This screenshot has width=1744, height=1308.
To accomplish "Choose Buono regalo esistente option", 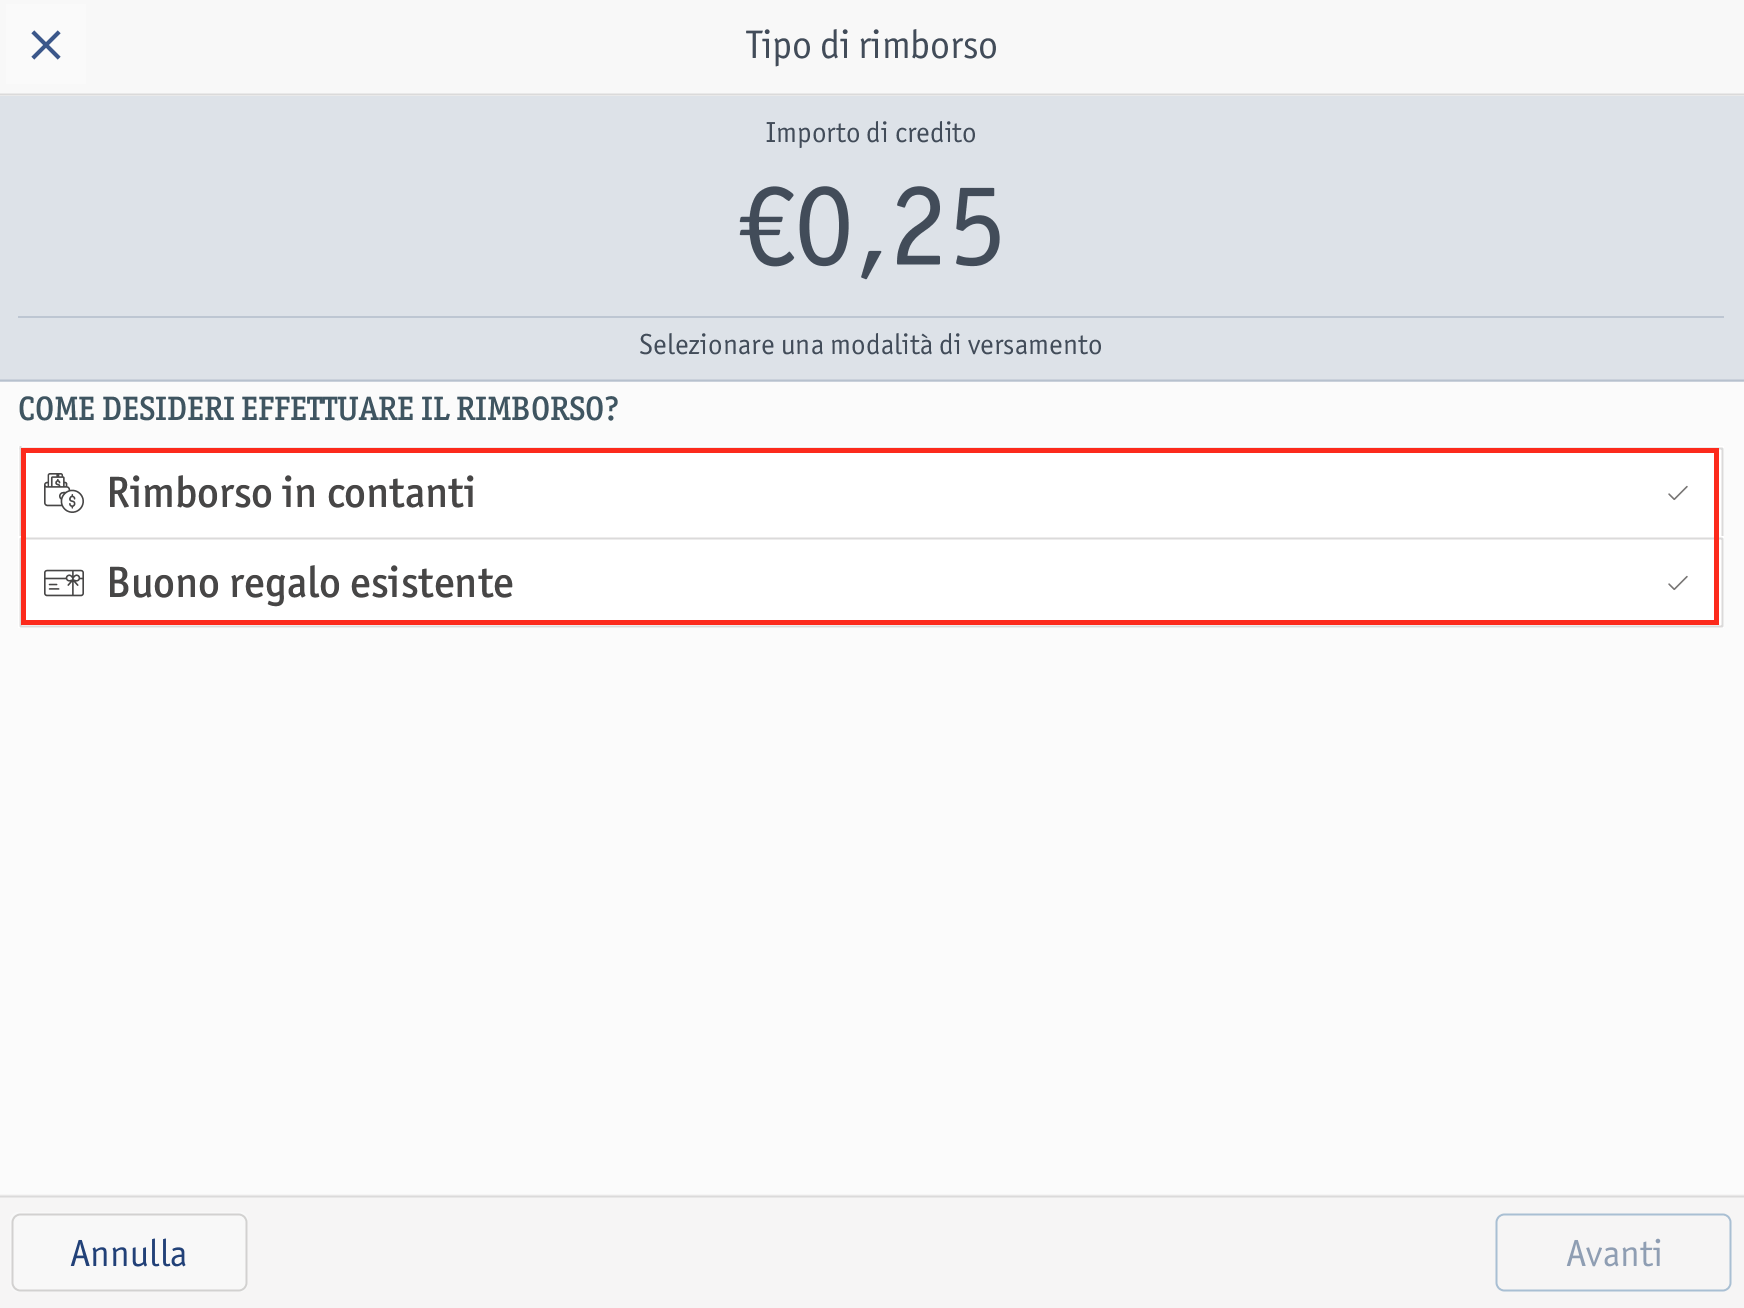I will point(310,583).
